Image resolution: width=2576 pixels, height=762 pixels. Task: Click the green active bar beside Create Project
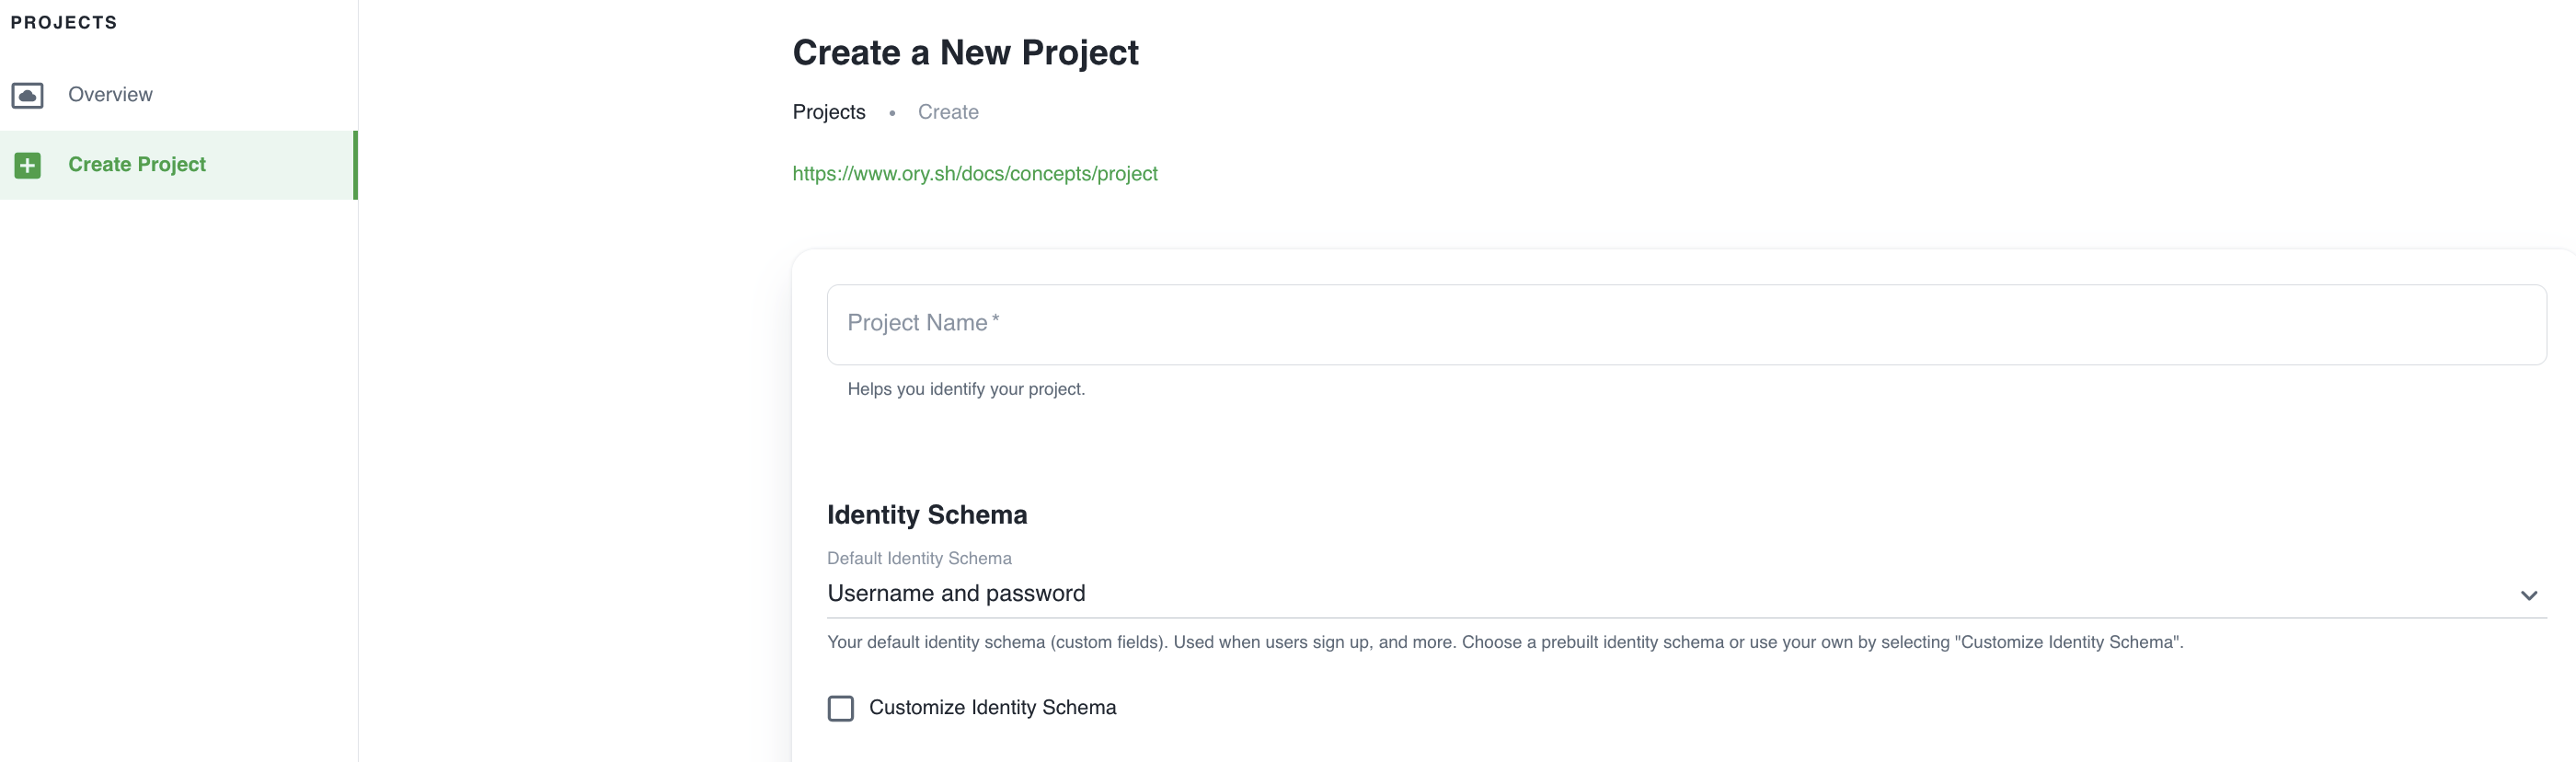click(355, 165)
